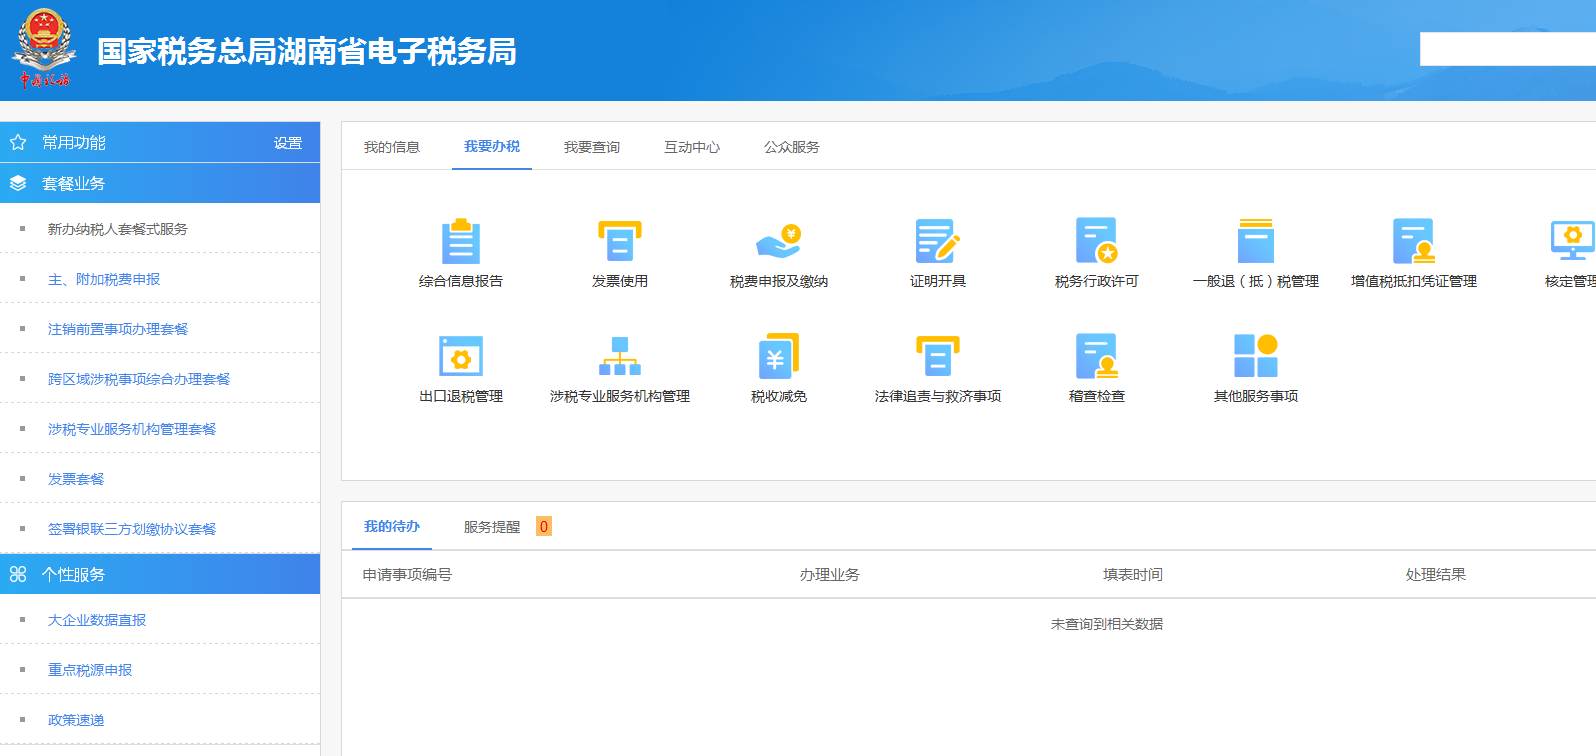This screenshot has height=756, width=1596.
Task: Click 申请事项编号 column header
Action: point(407,575)
